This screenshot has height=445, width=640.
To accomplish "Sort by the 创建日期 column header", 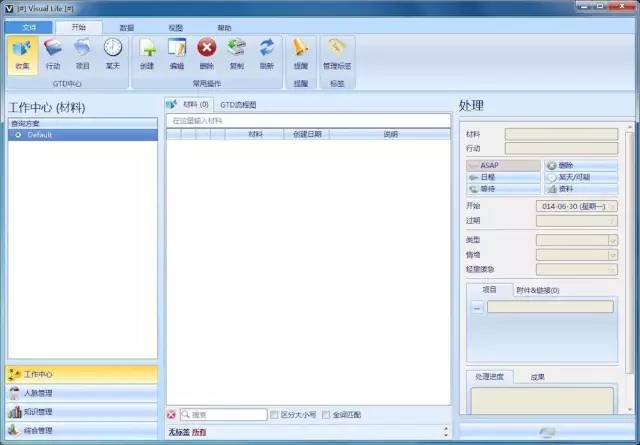I will coord(307,134).
